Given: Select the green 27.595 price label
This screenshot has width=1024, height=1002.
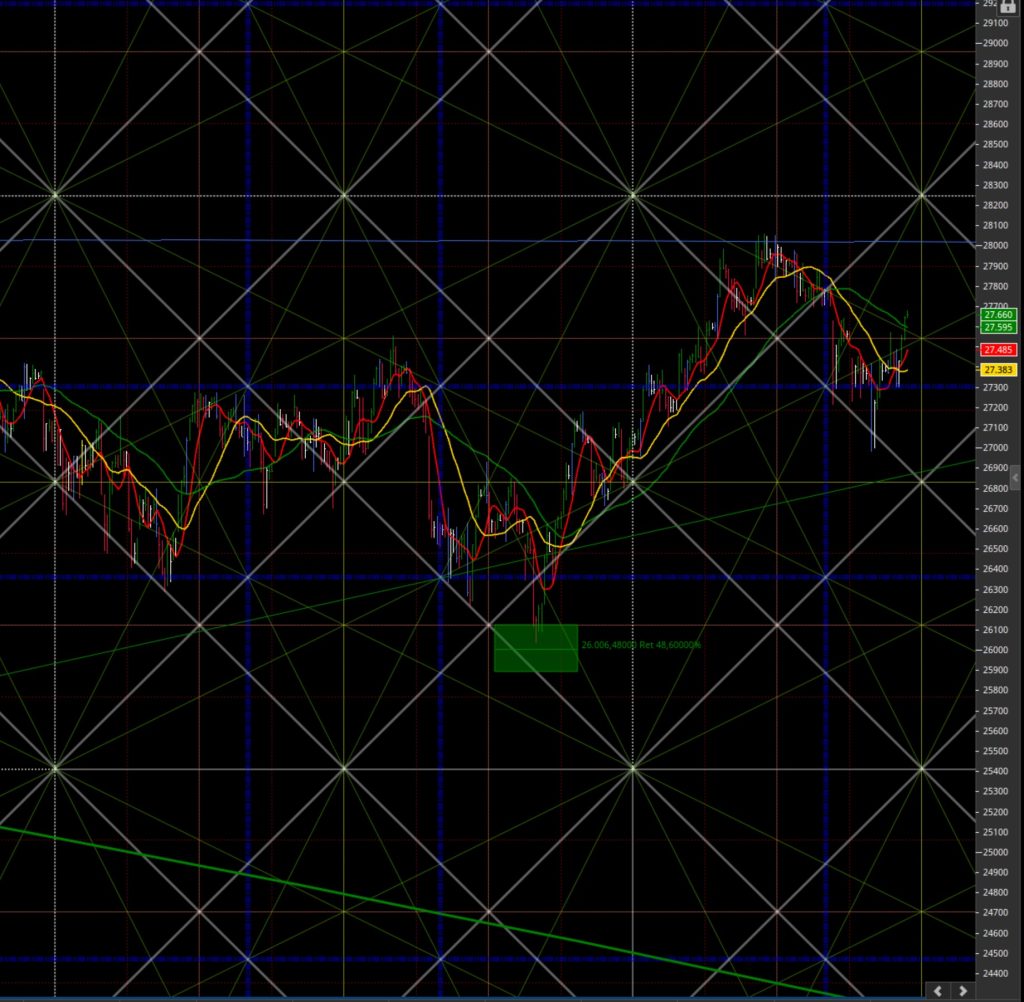Looking at the screenshot, I should point(999,327).
